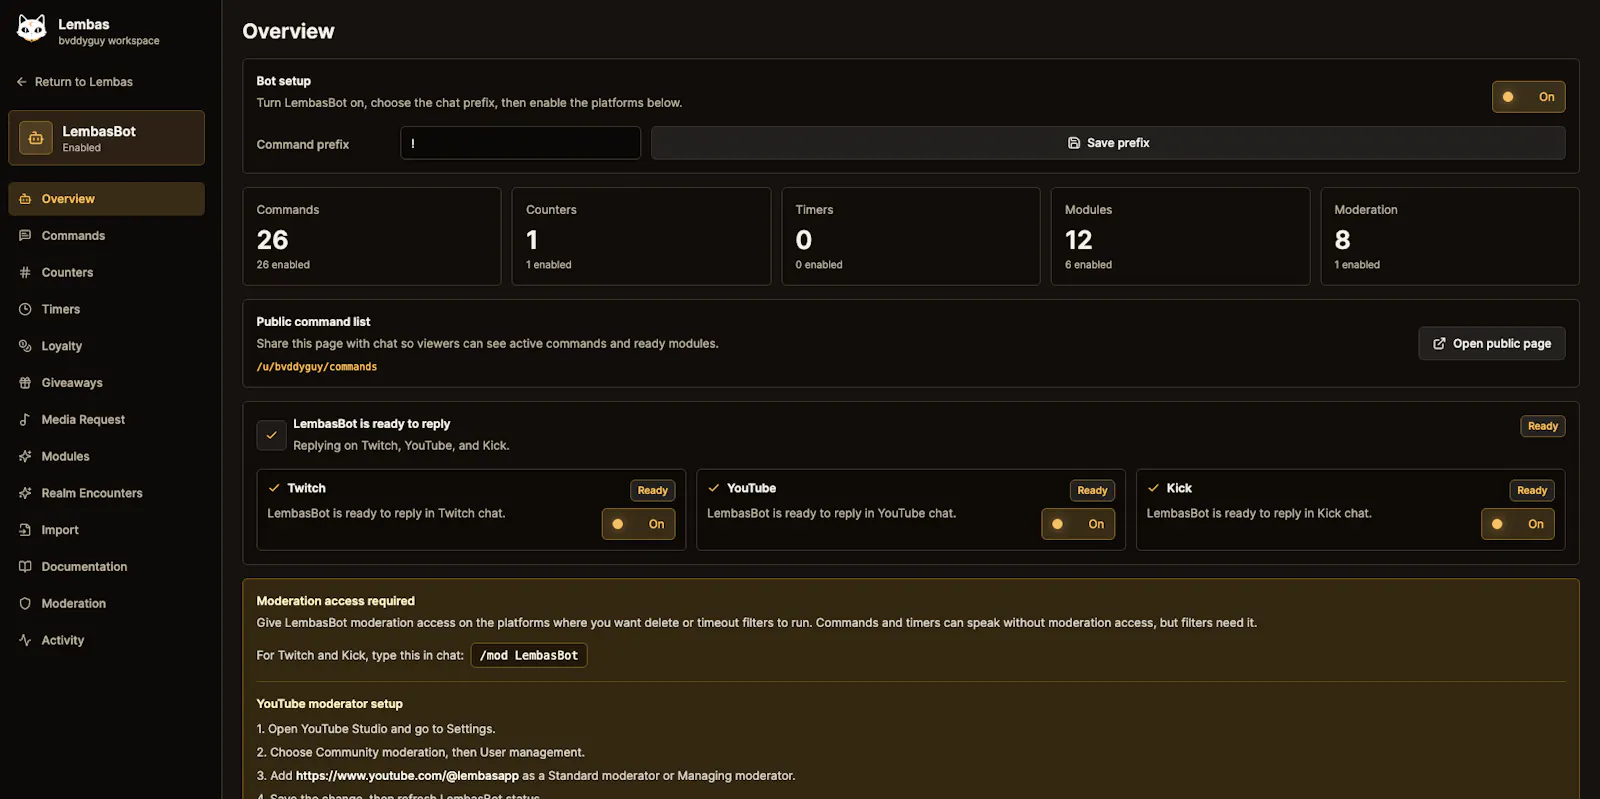Click the LembasBot Enabled card

[106, 138]
